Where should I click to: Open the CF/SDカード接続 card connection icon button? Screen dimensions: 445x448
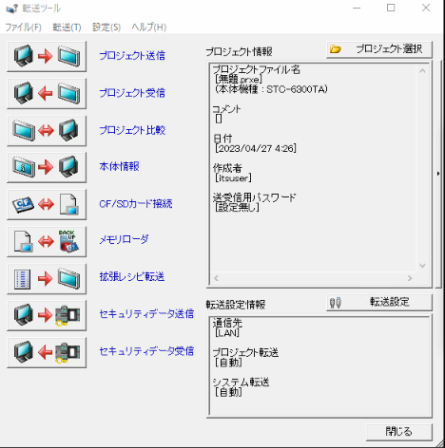click(47, 204)
